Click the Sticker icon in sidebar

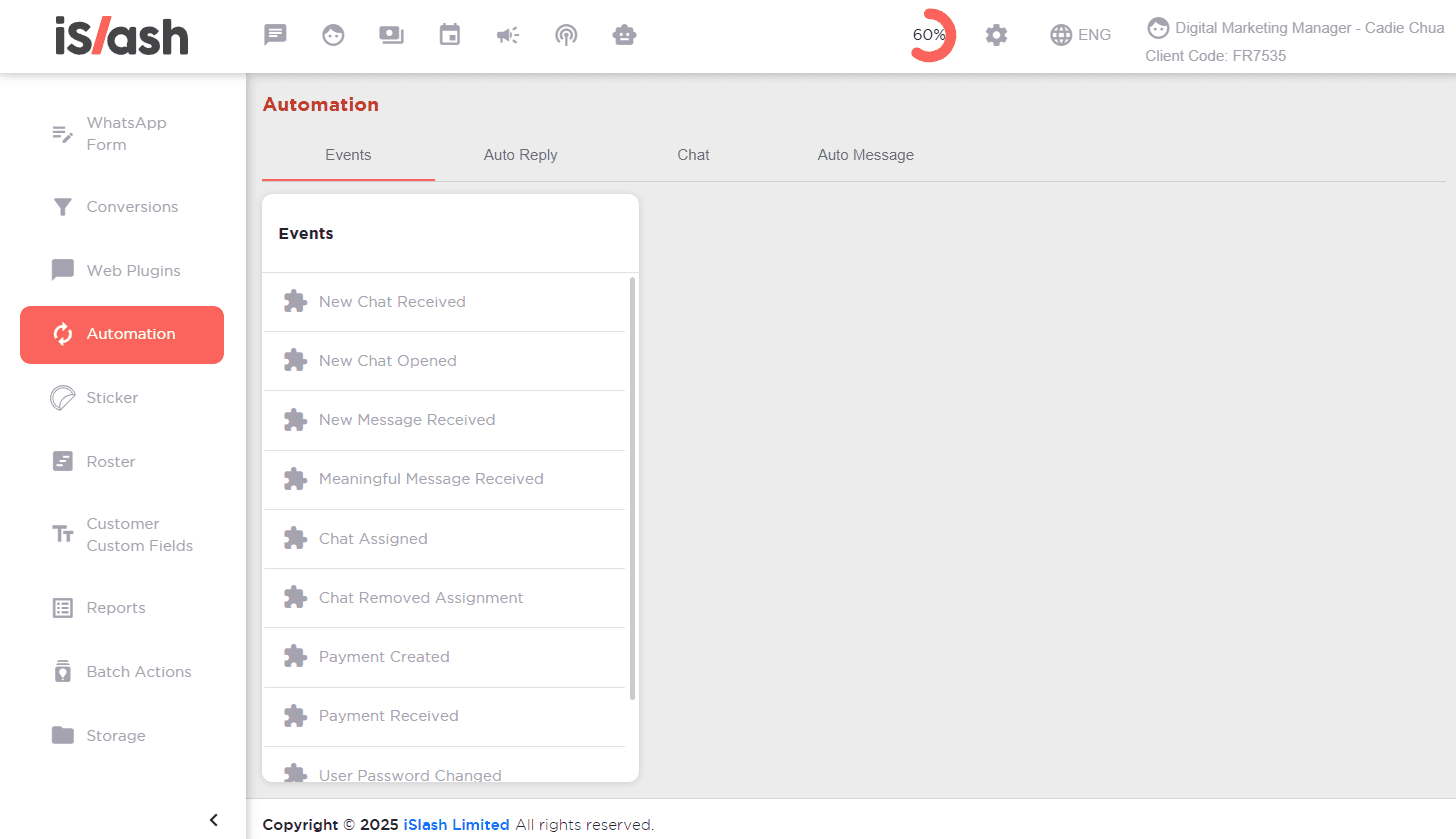click(63, 398)
